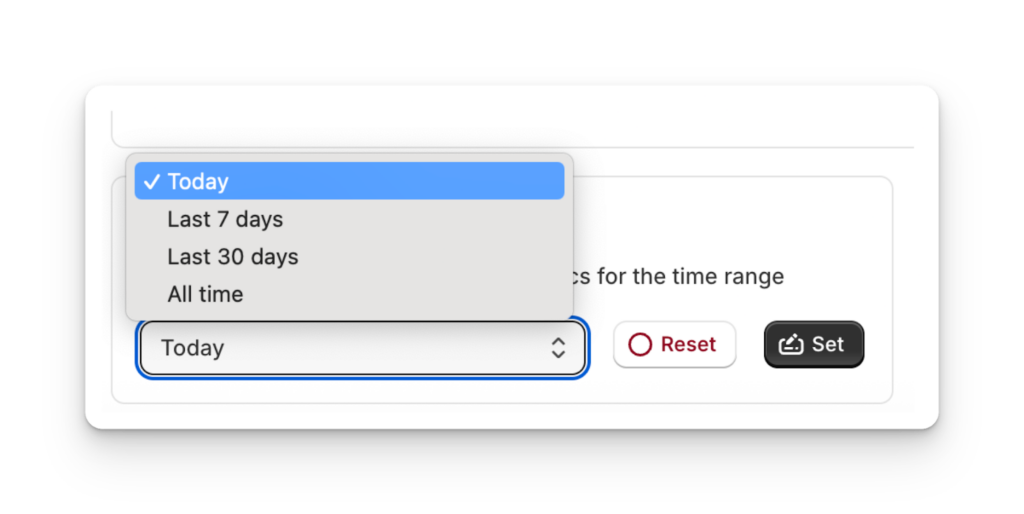Select "Last 7 days" from the list

(x=225, y=219)
